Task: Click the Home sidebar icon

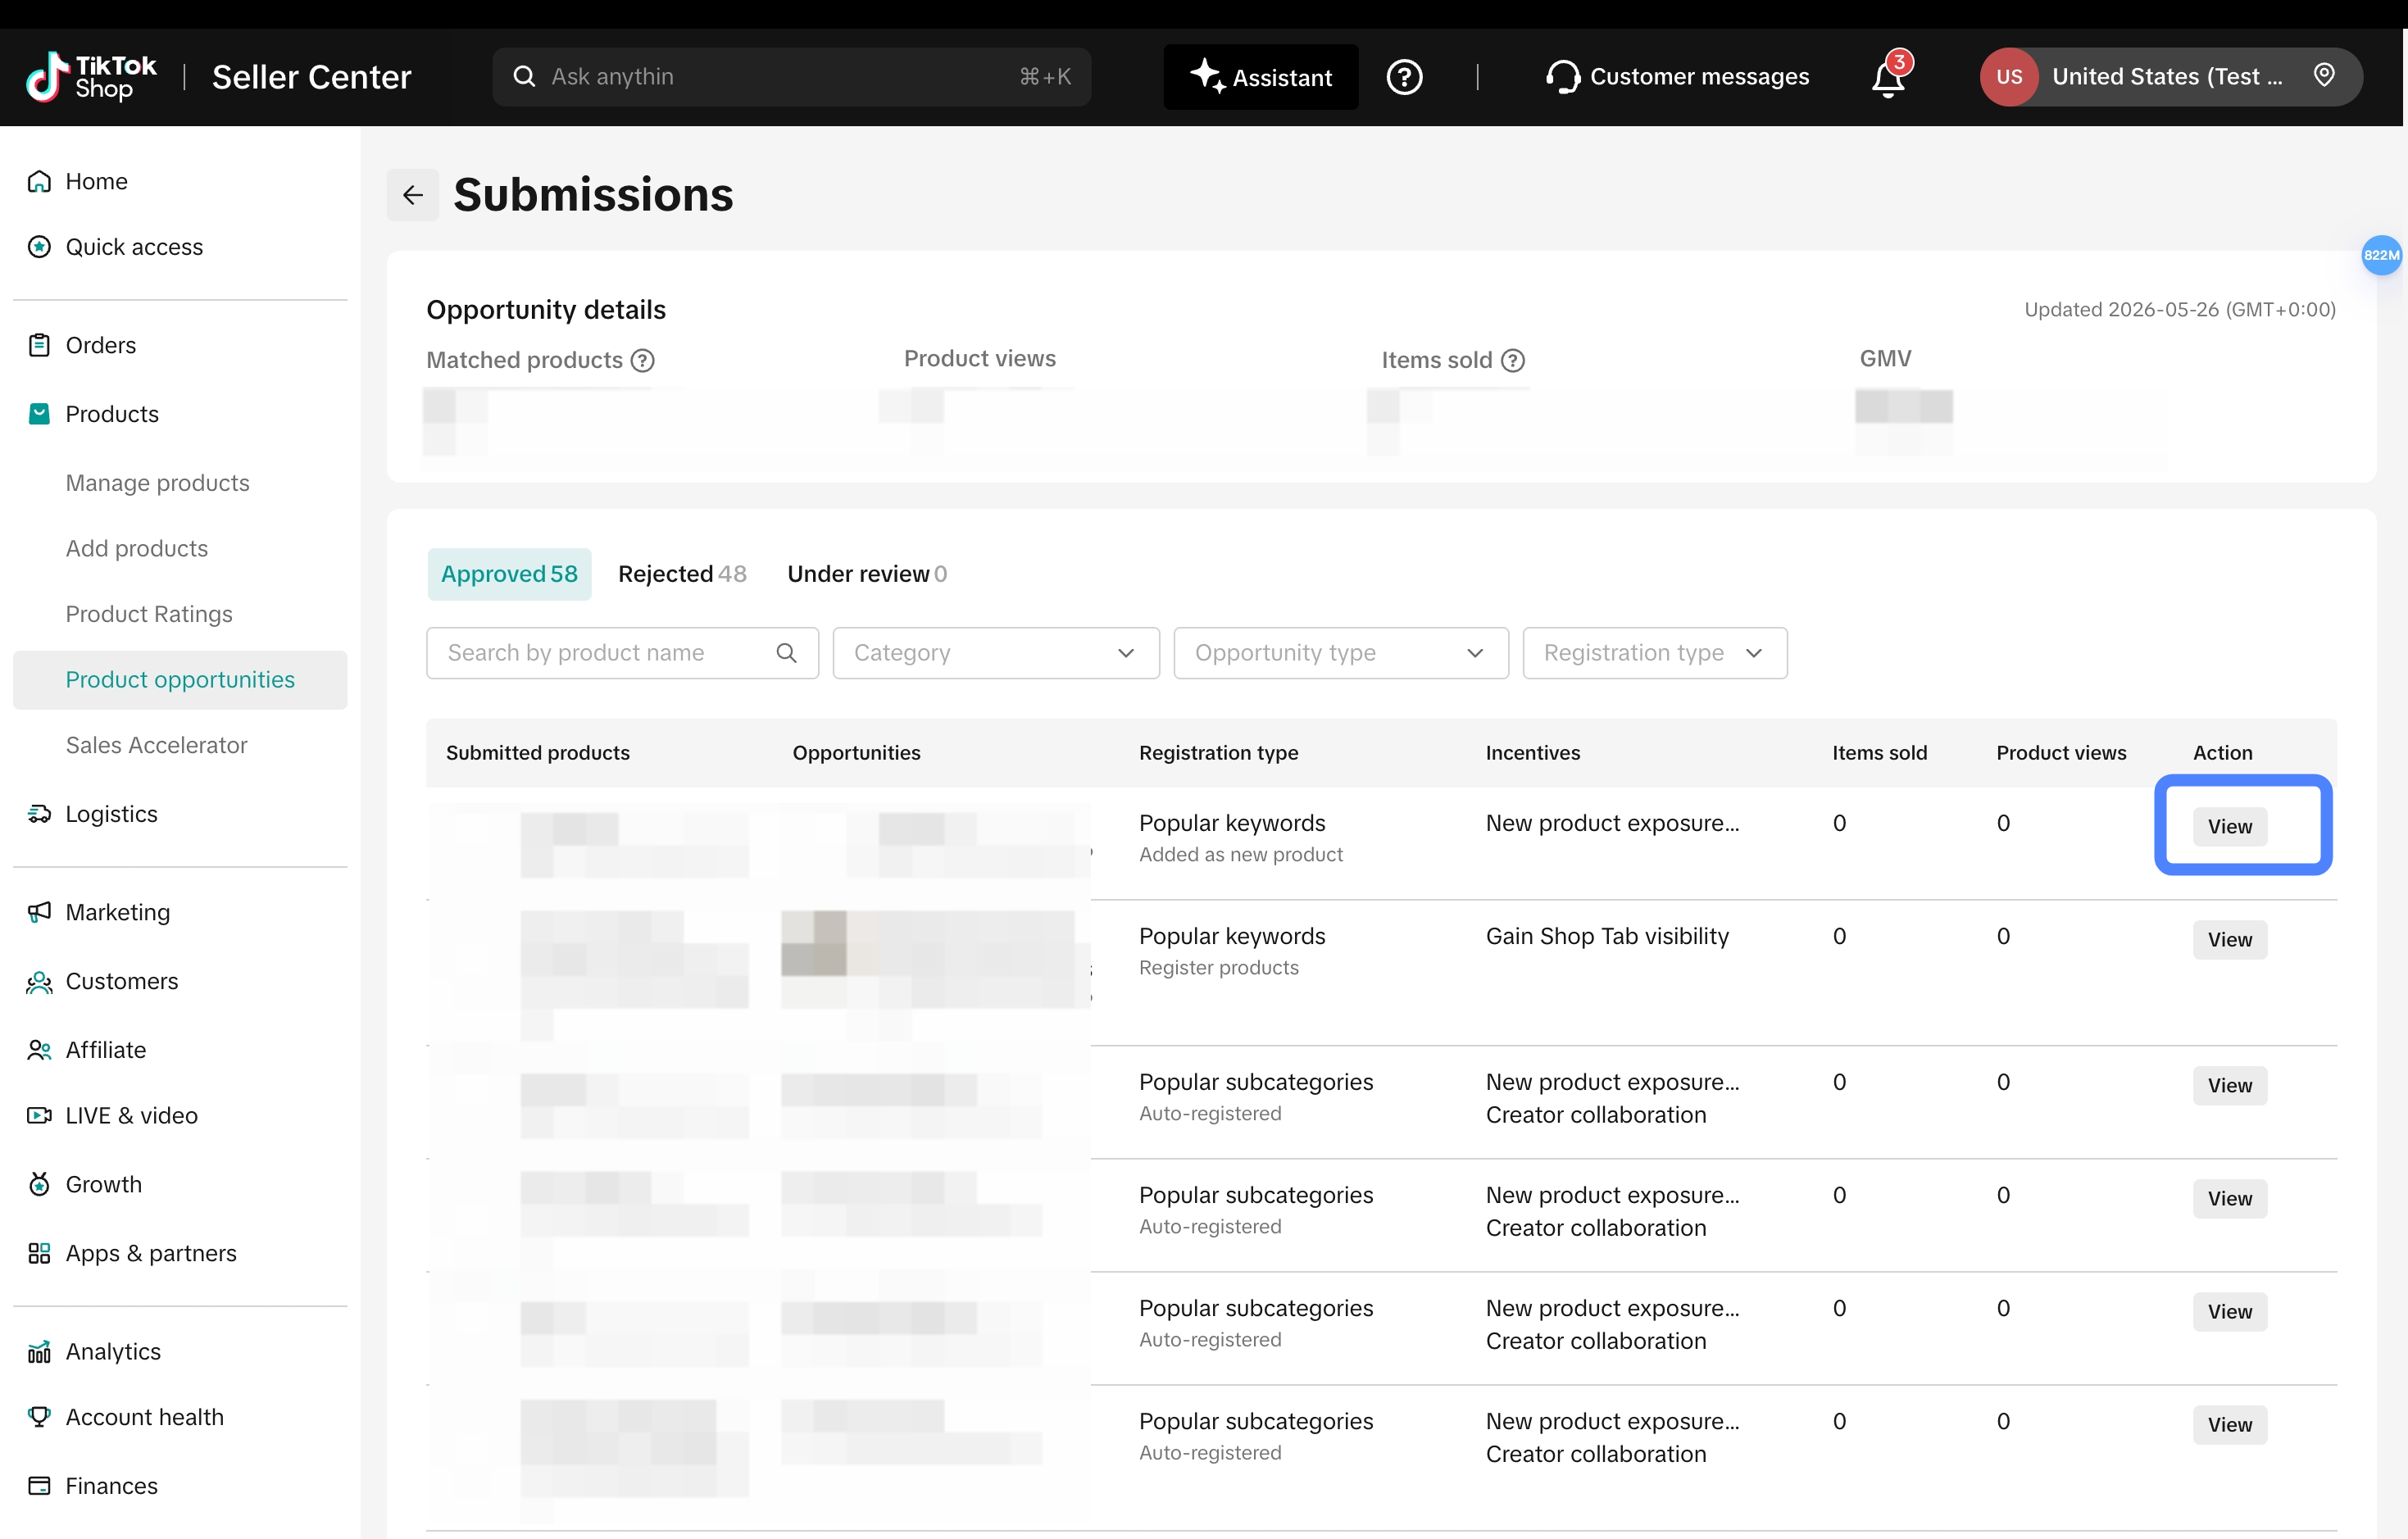Action: [x=39, y=181]
